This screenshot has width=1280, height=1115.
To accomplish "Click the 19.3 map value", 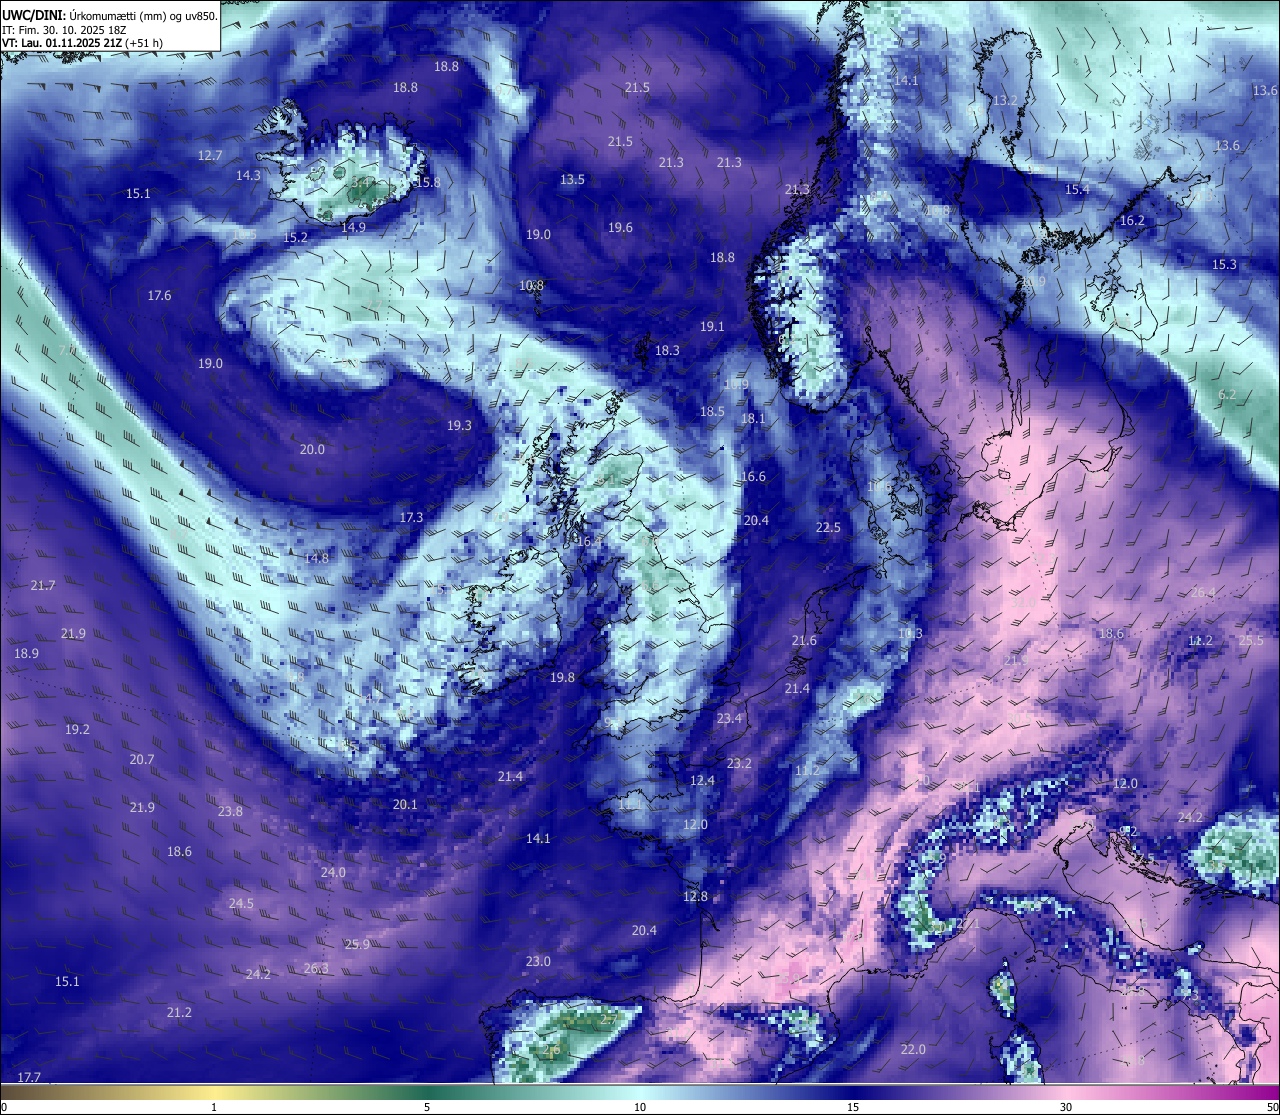I will tap(459, 425).
